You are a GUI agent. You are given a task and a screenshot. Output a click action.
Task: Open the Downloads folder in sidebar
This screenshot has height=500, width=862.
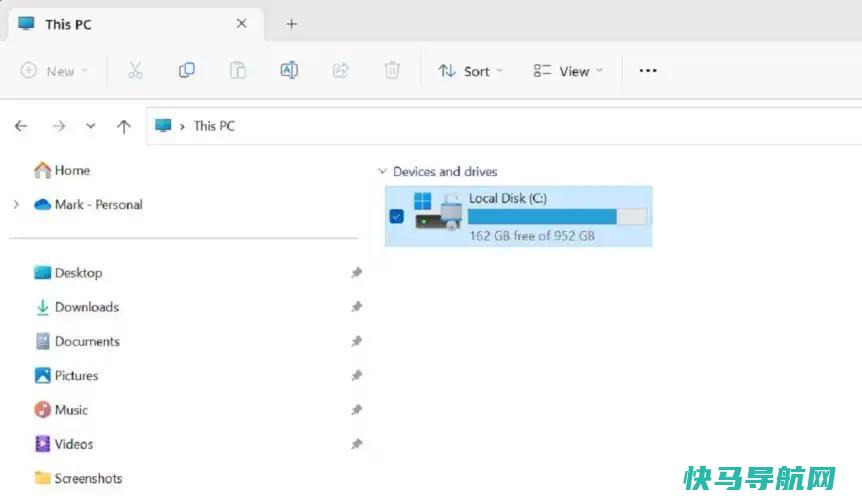click(76, 307)
